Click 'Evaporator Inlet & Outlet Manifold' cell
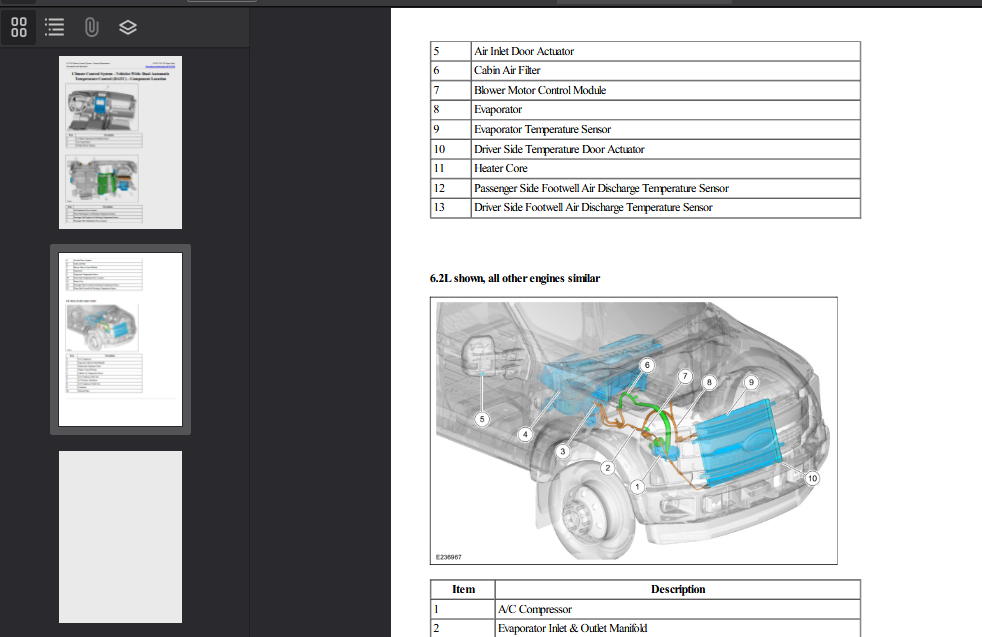The image size is (982, 637). point(678,628)
